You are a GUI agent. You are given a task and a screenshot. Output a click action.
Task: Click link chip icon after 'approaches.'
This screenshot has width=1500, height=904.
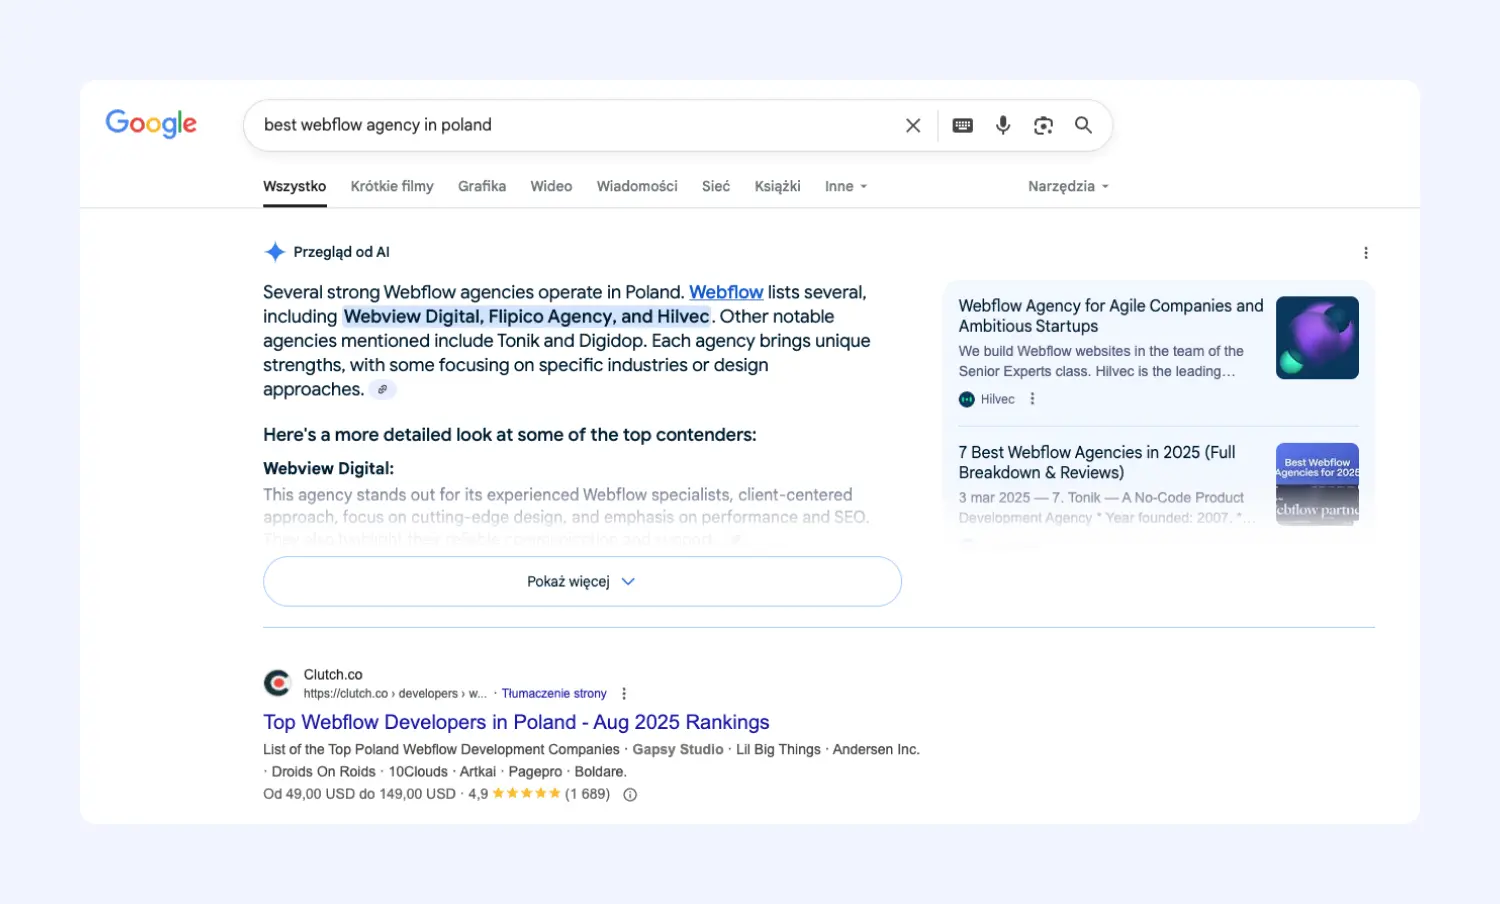pos(383,390)
